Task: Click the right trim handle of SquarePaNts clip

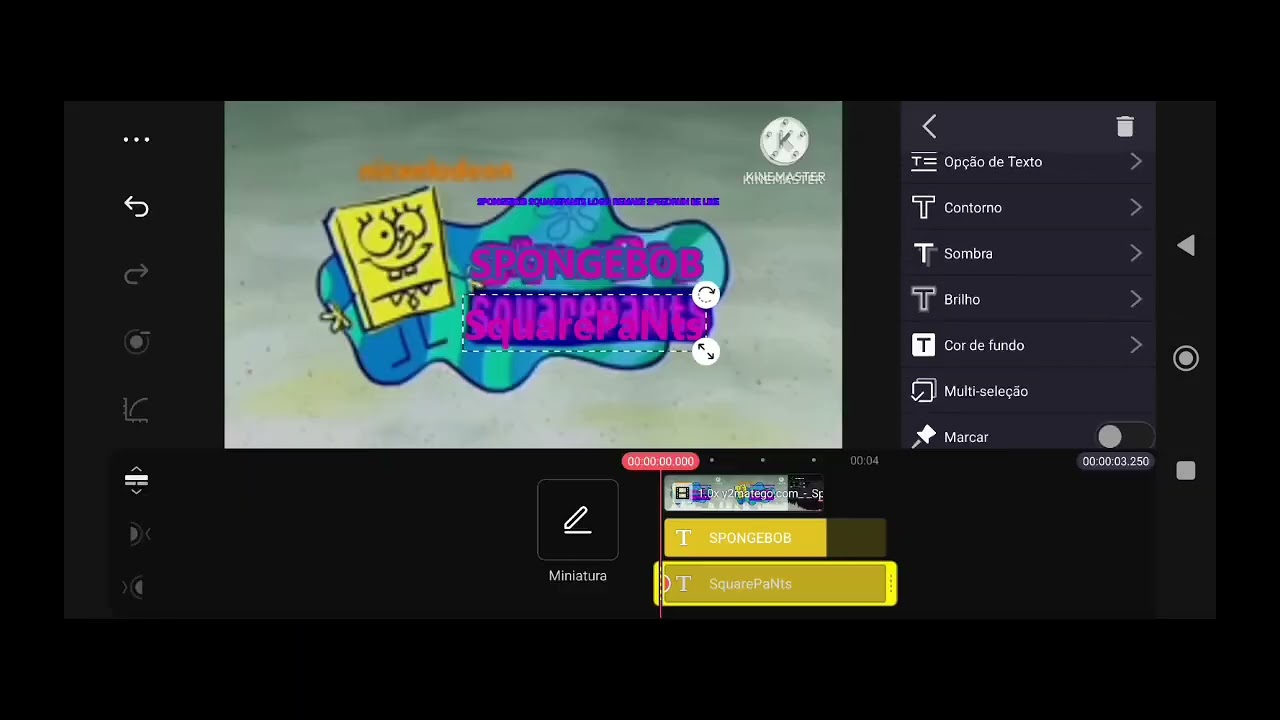Action: point(891,584)
